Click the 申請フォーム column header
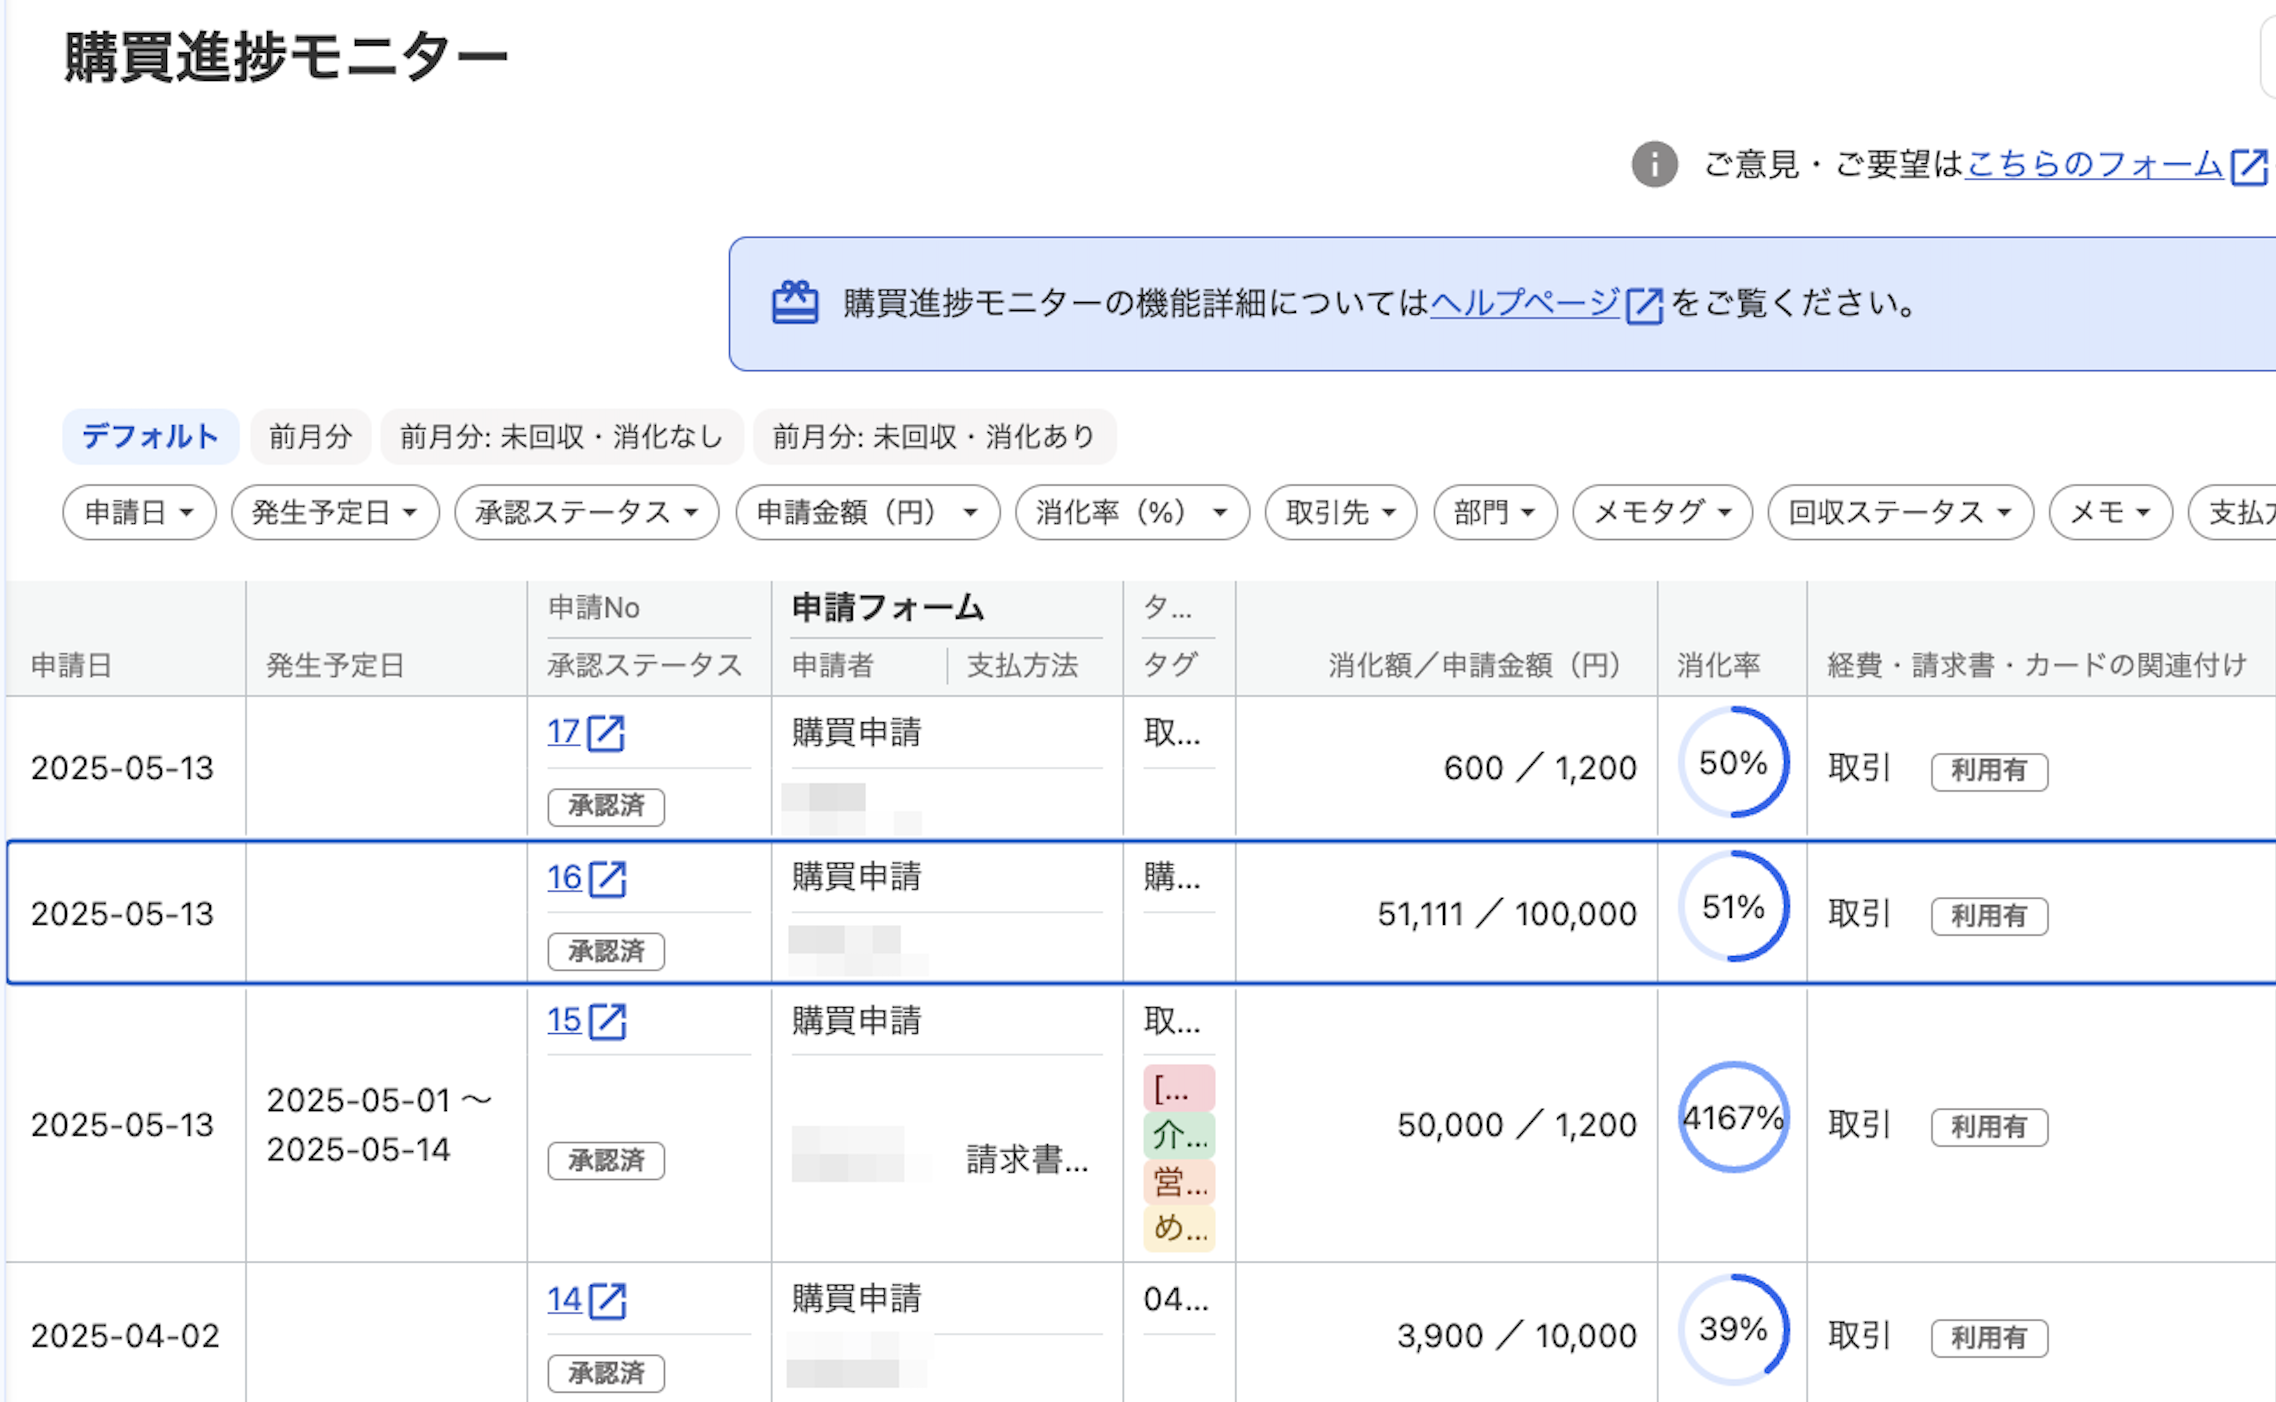Image resolution: width=2276 pixels, height=1402 pixels. 888,607
